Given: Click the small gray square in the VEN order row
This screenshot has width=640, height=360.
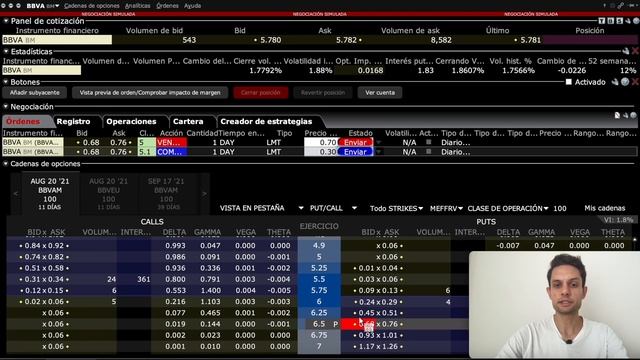Looking at the screenshot, I should pyautogui.click(x=429, y=142).
